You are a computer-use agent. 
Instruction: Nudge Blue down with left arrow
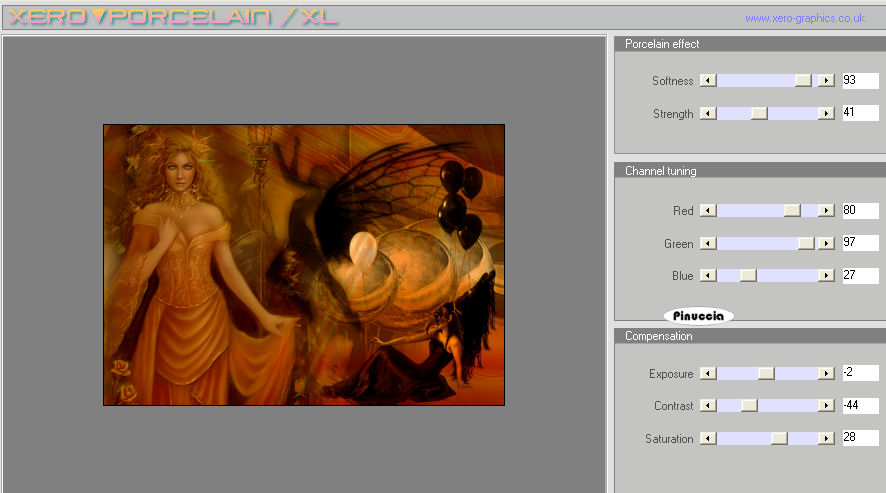[x=708, y=275]
